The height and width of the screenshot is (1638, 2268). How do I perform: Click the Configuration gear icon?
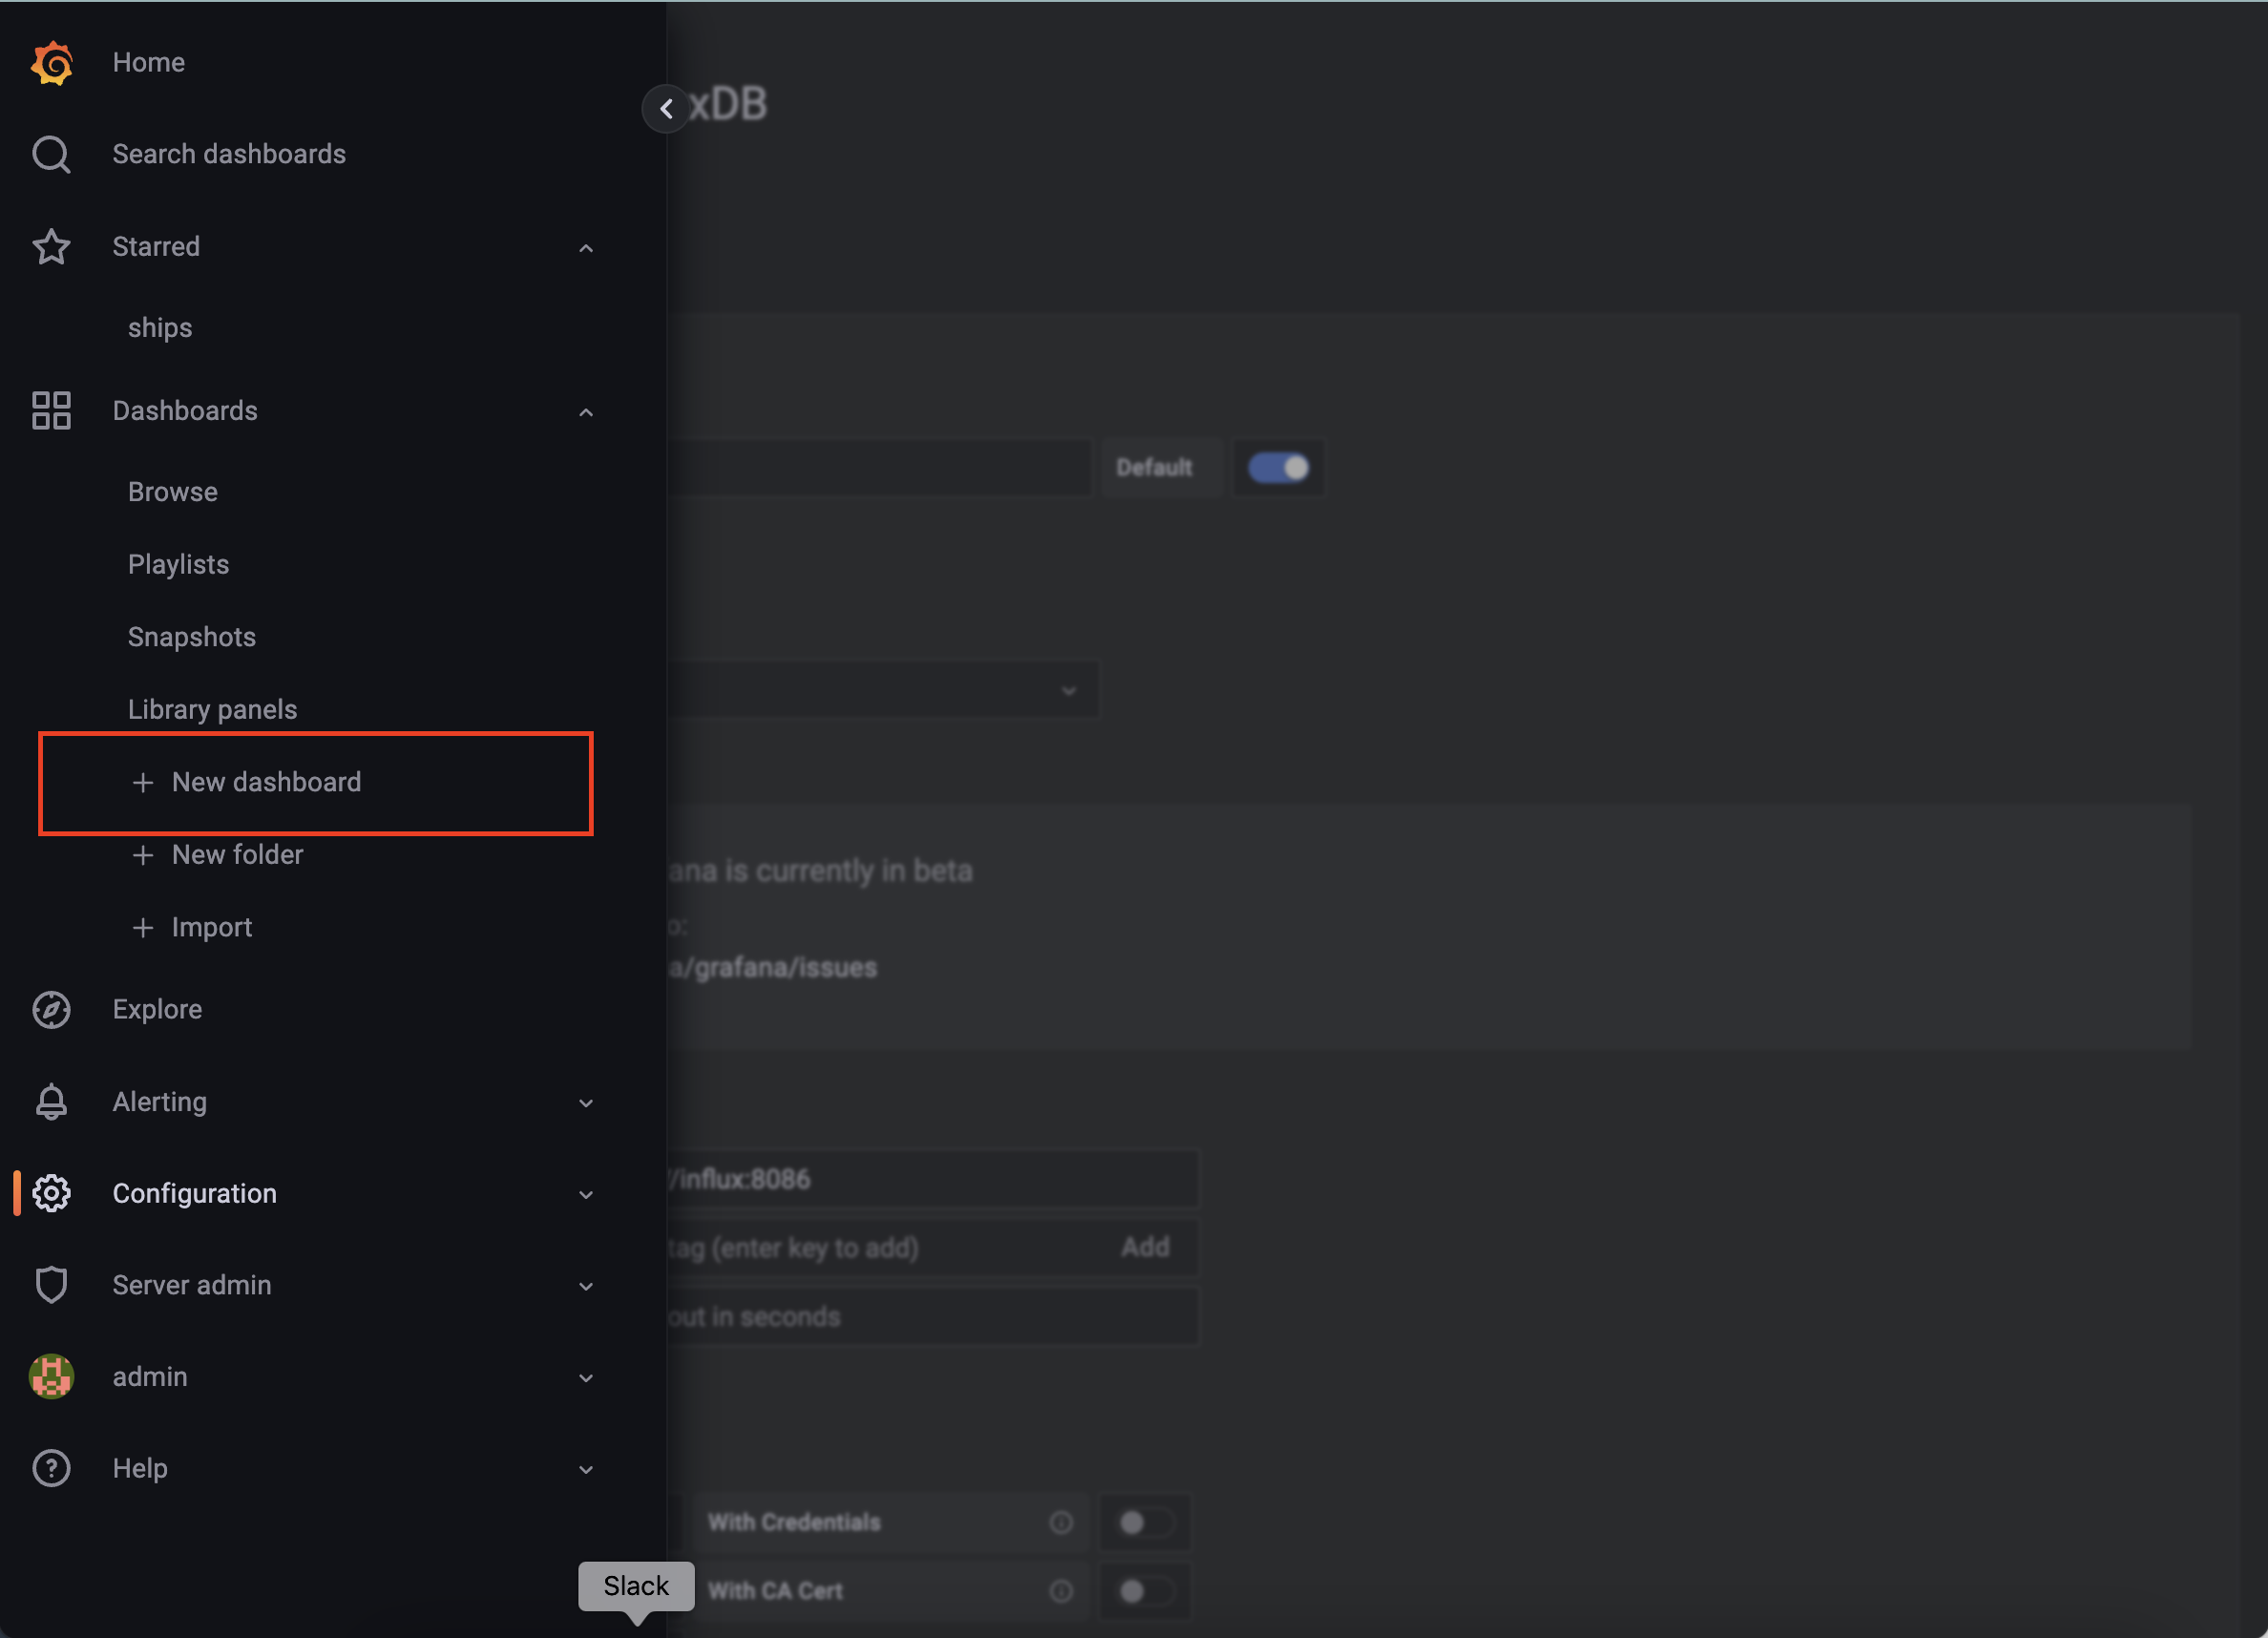tap(51, 1194)
